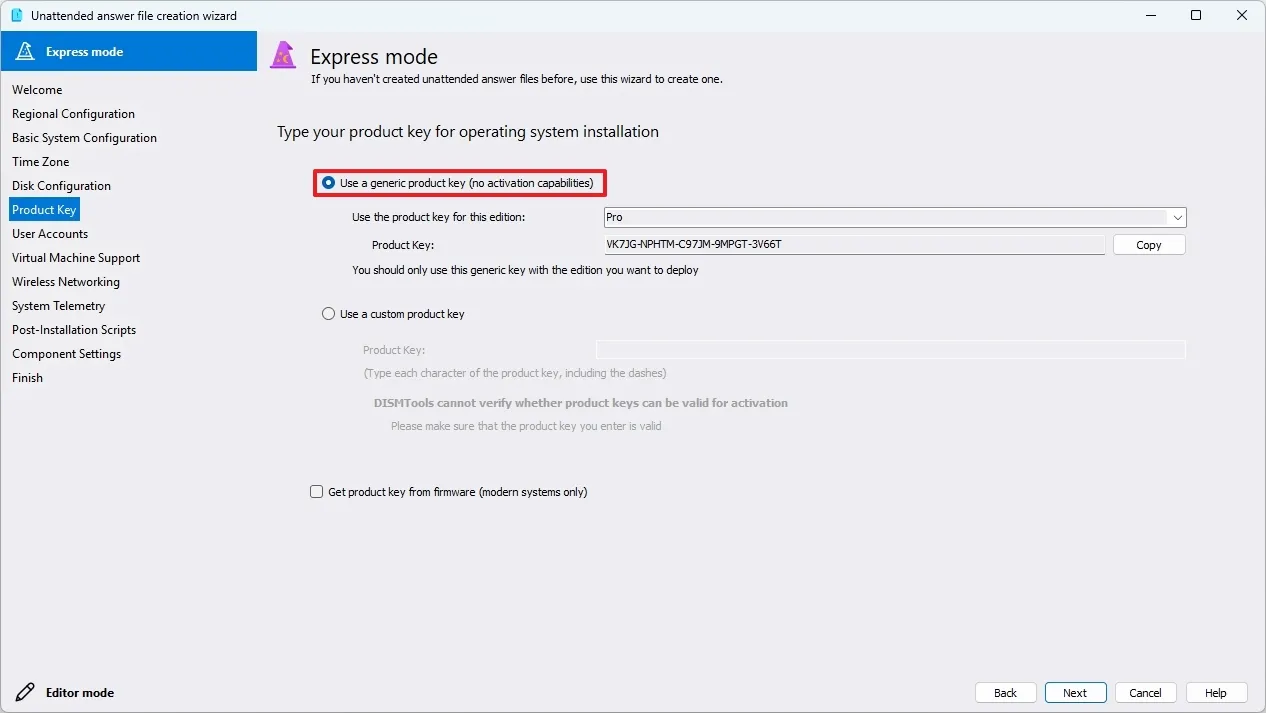Open the Disk Configuration page
Viewport: 1266px width, 713px height.
coord(61,186)
